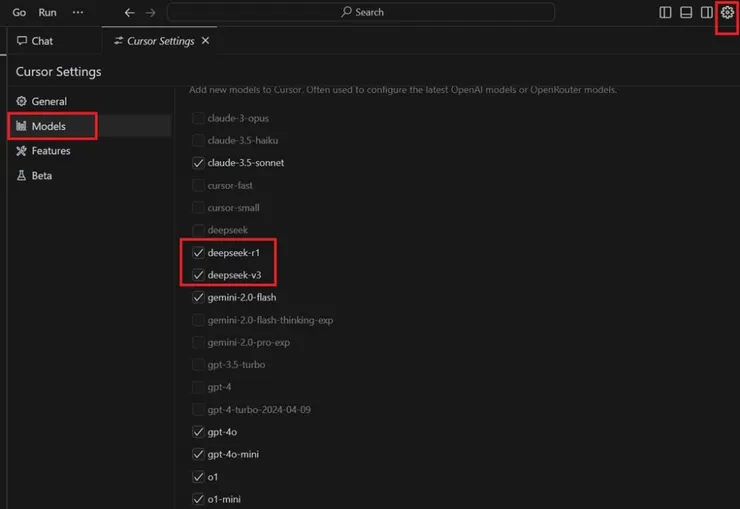740x509 pixels.
Task: Enable gemini-2.0-flash-thinking-exp checkbox
Action: coord(198,320)
